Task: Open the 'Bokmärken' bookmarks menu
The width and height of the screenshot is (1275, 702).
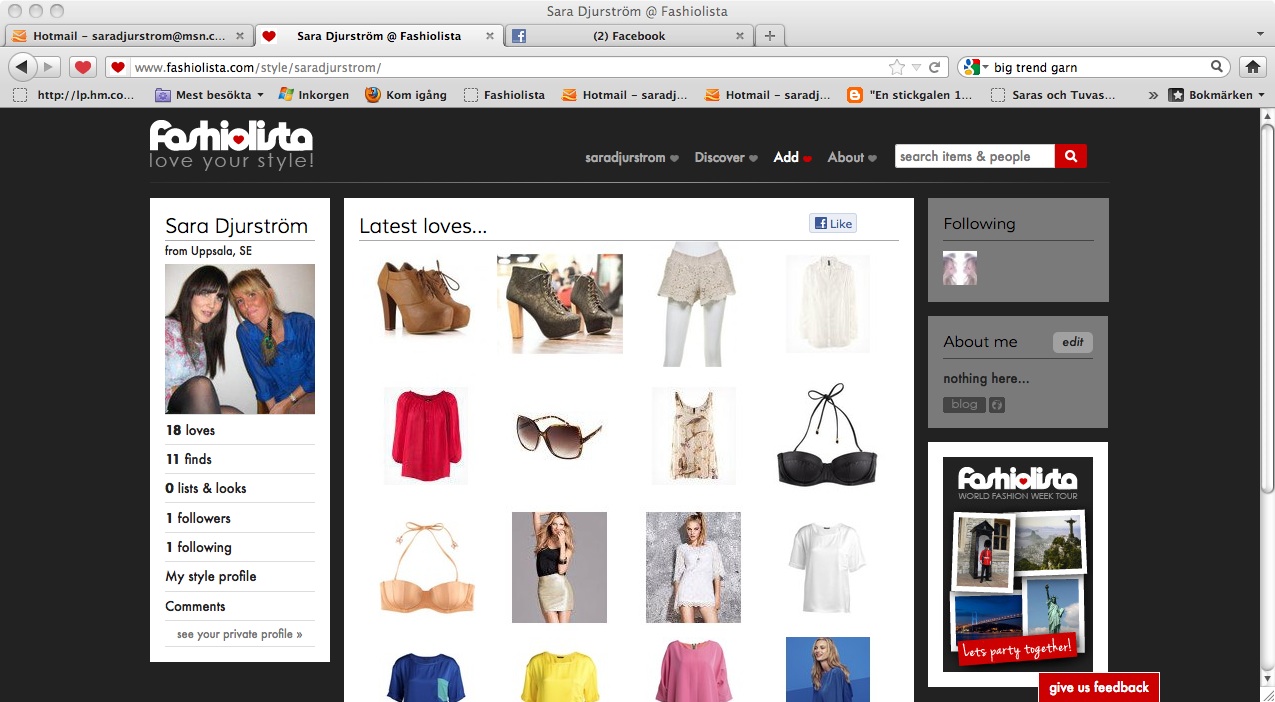Action: click(1217, 95)
